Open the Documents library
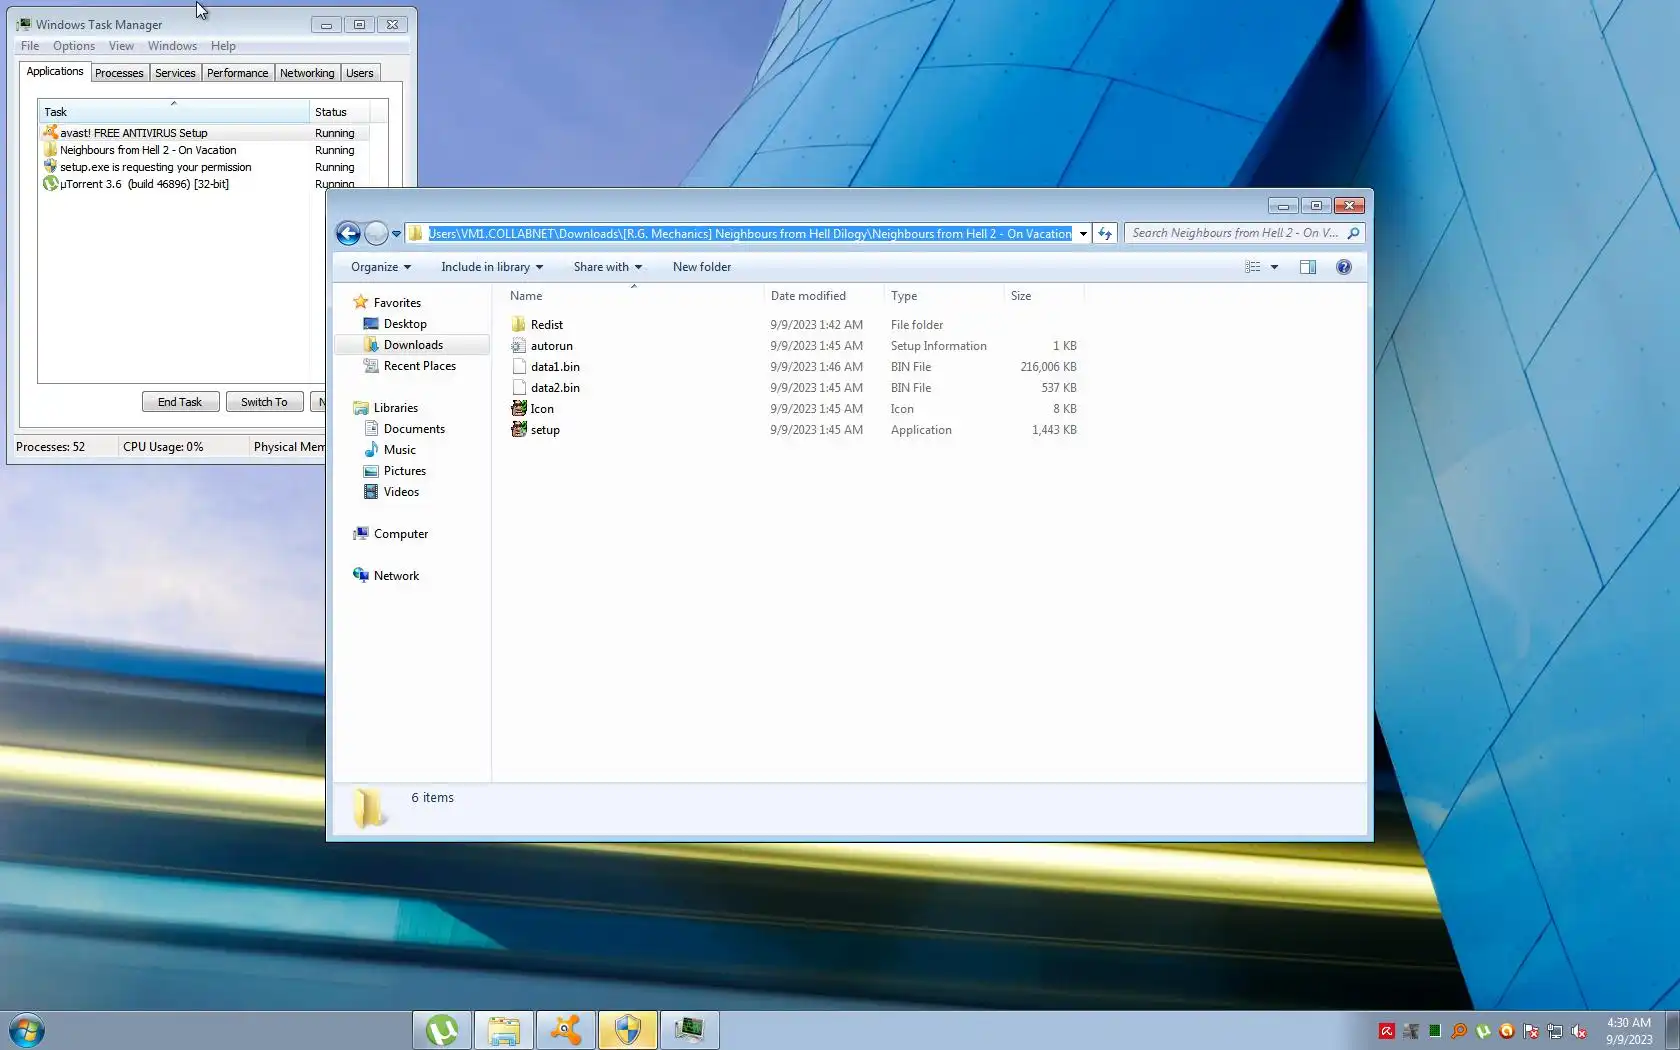 coord(414,429)
